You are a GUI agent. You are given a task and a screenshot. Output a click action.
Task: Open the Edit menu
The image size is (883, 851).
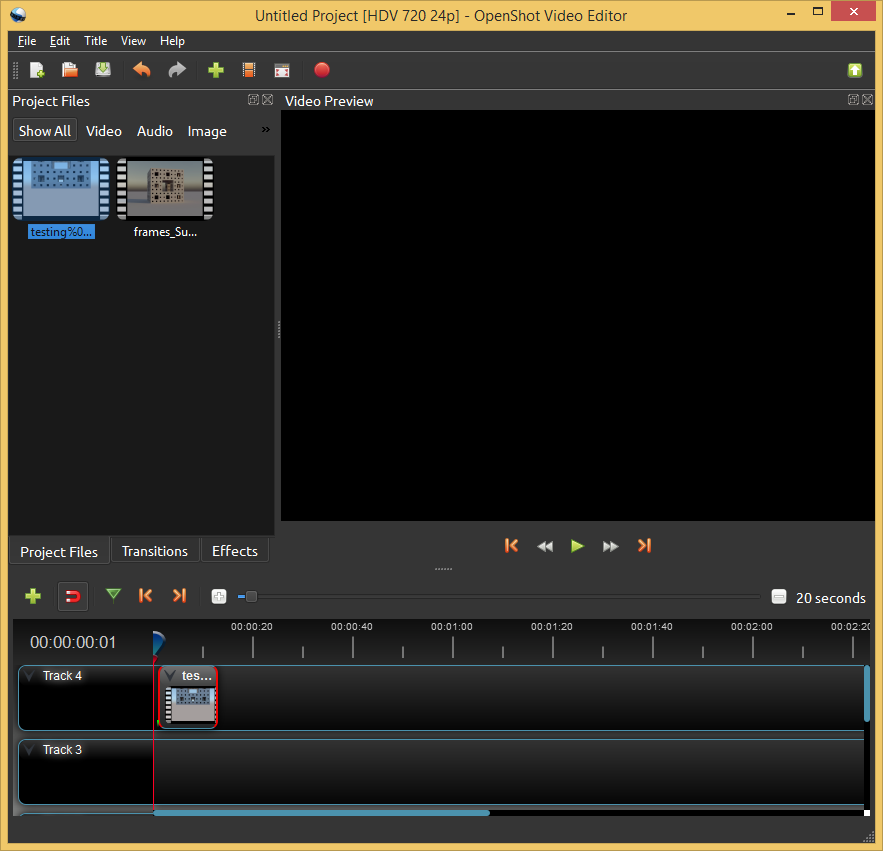point(60,41)
